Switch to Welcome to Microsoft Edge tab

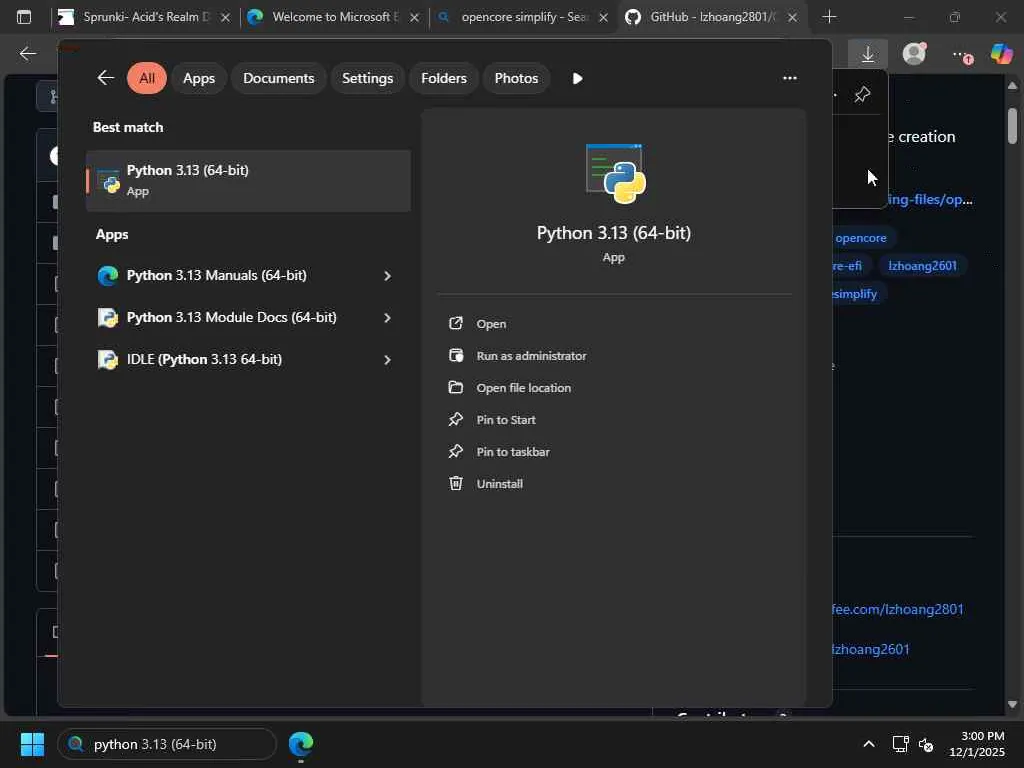[333, 17]
